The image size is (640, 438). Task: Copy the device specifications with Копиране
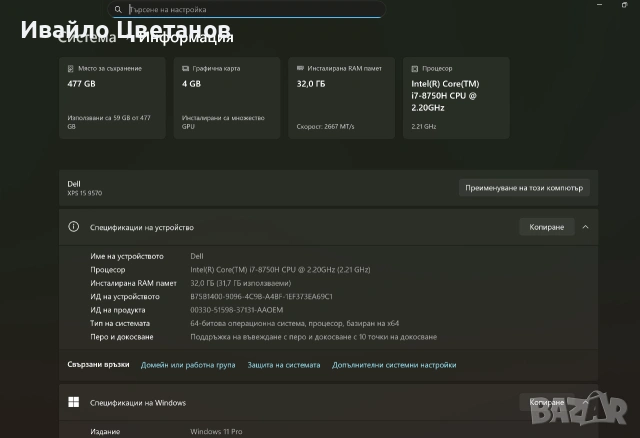click(x=547, y=227)
